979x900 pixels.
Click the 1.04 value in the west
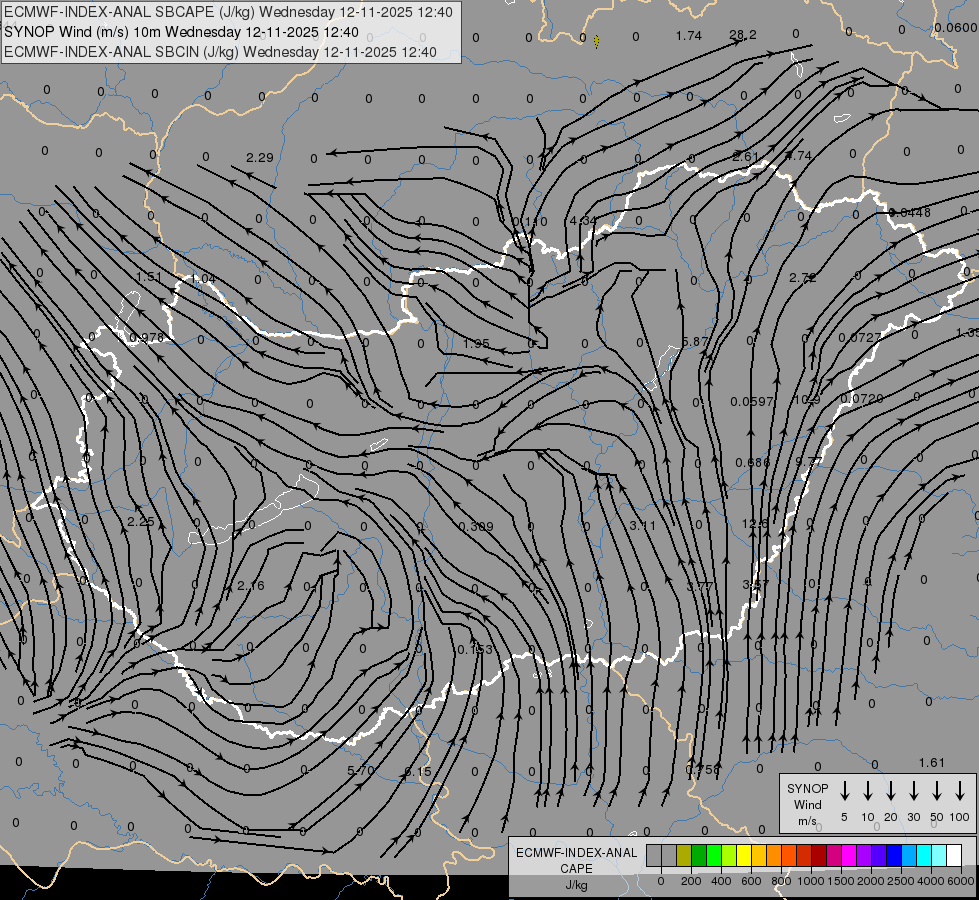coord(204,278)
